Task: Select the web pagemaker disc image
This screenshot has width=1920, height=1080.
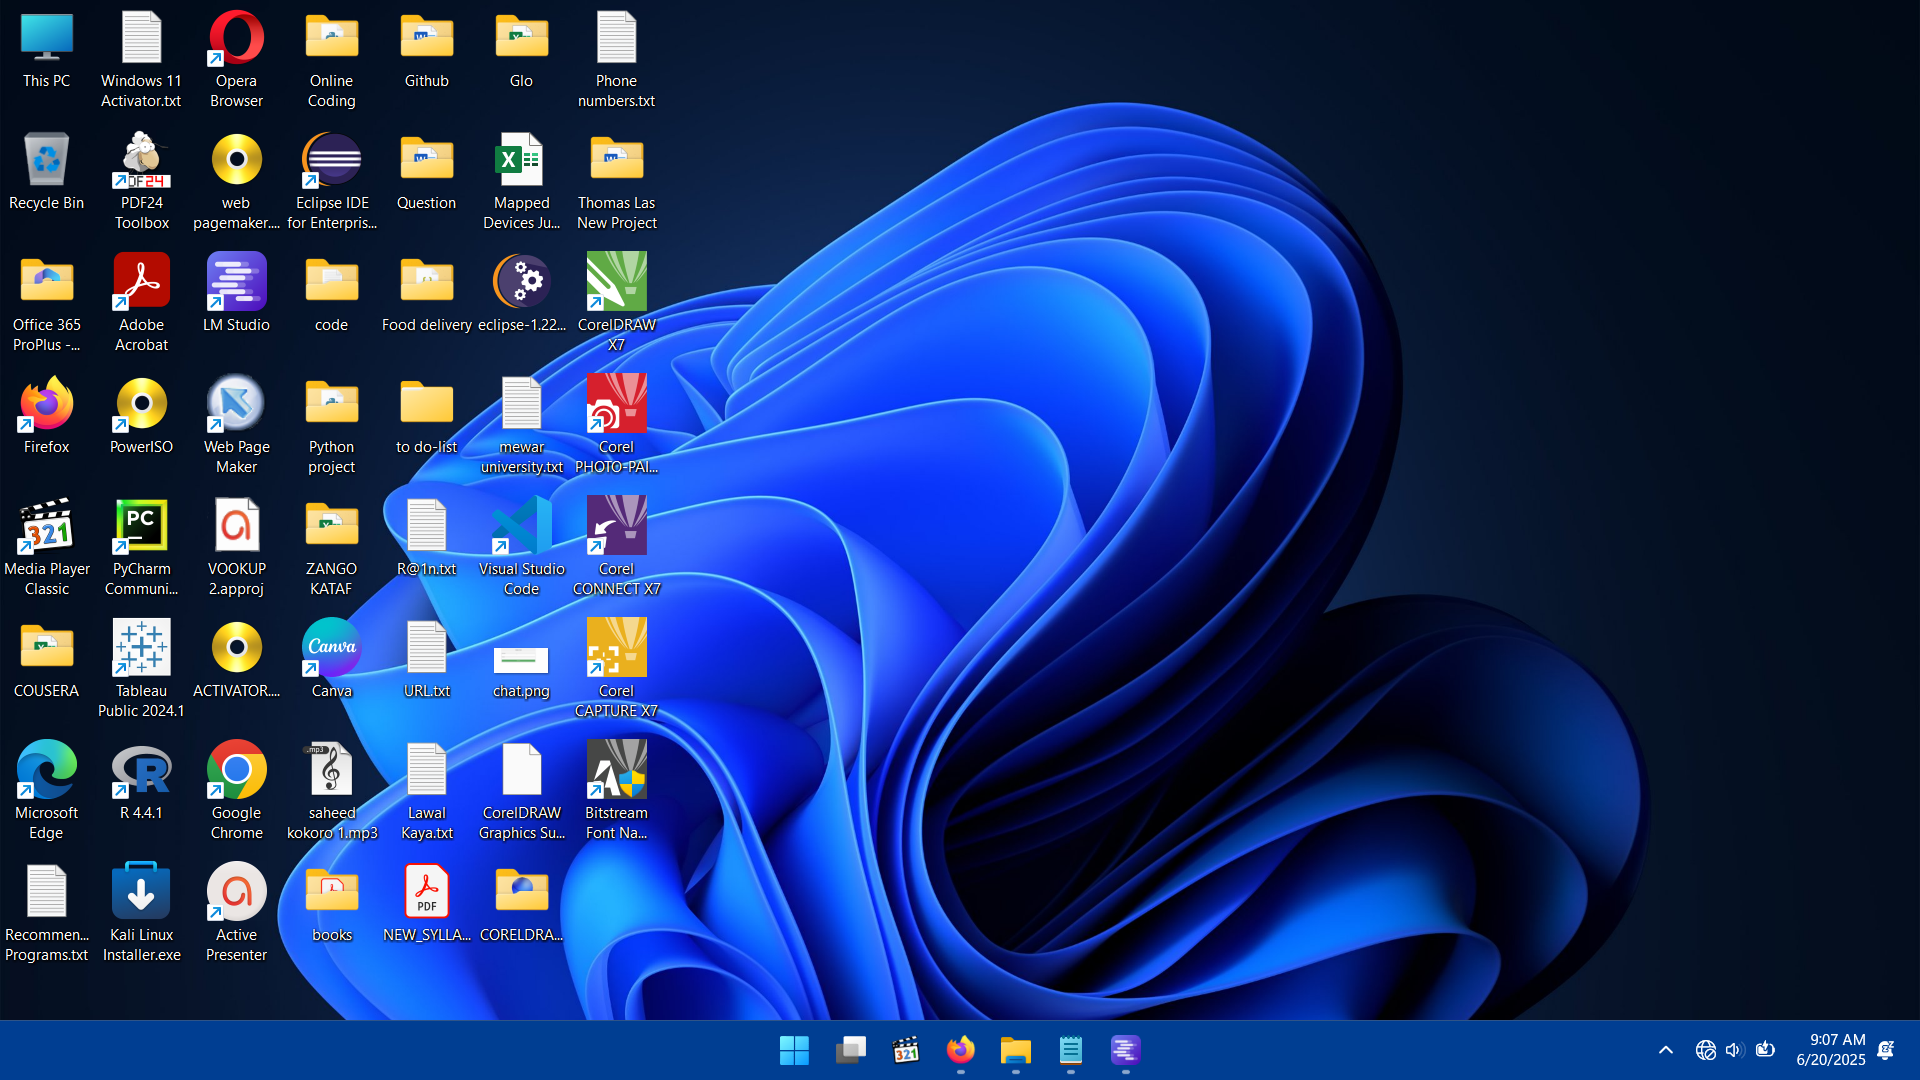Action: click(237, 182)
